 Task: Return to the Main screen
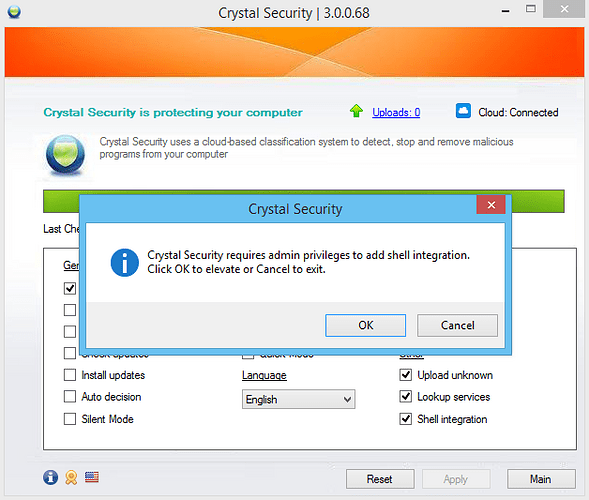pos(541,479)
